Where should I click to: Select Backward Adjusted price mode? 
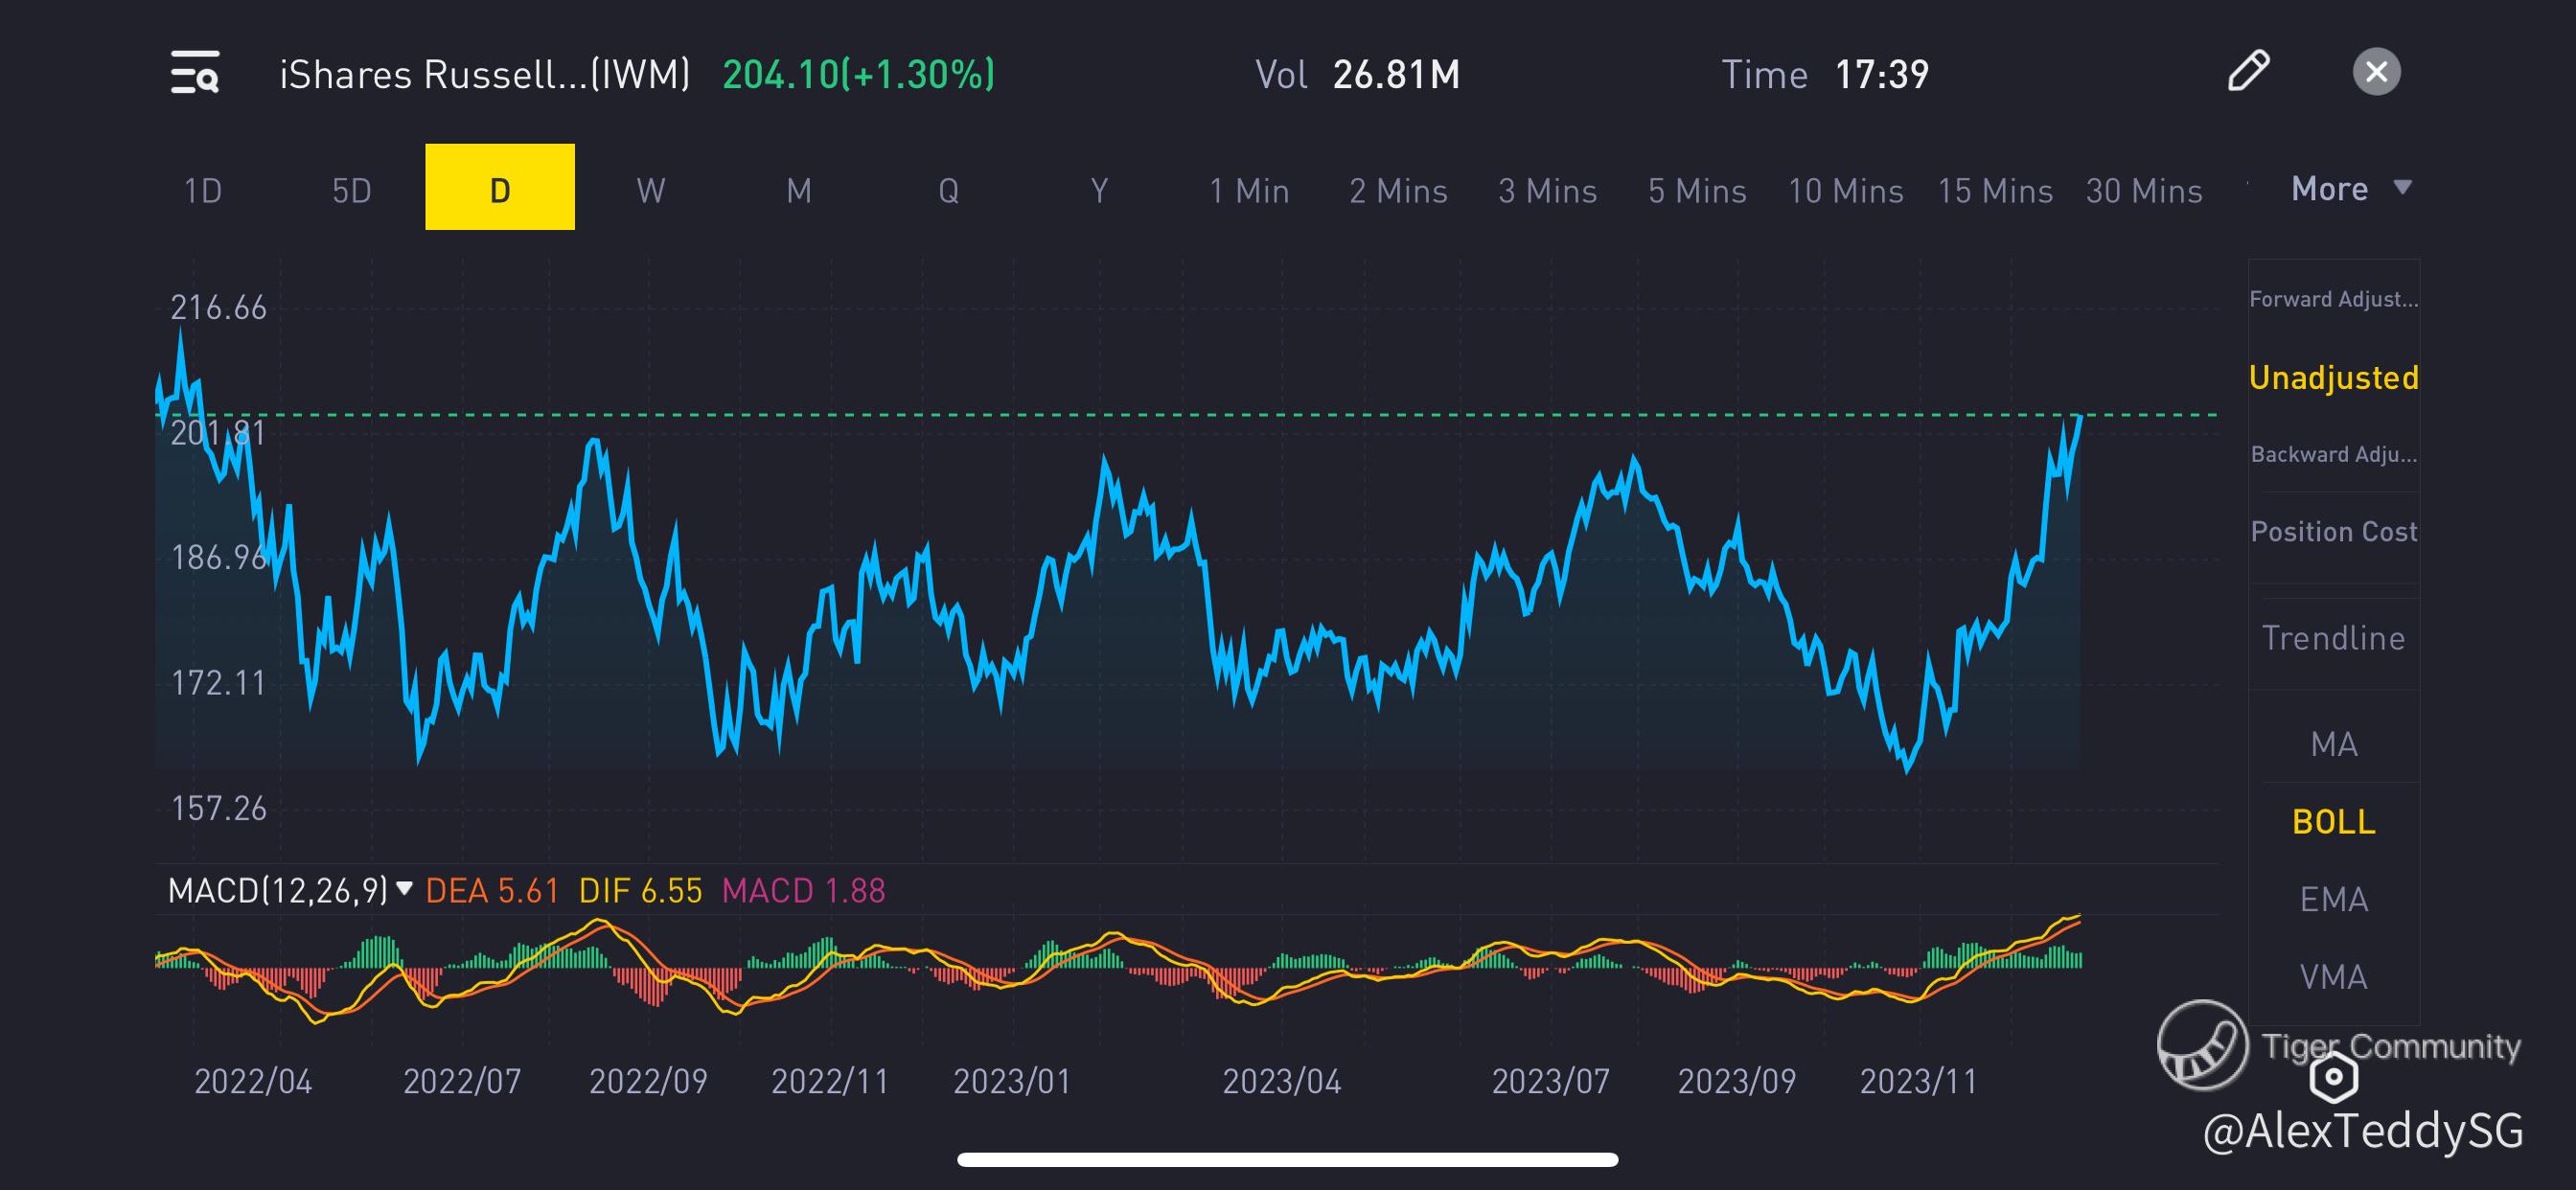(2333, 454)
